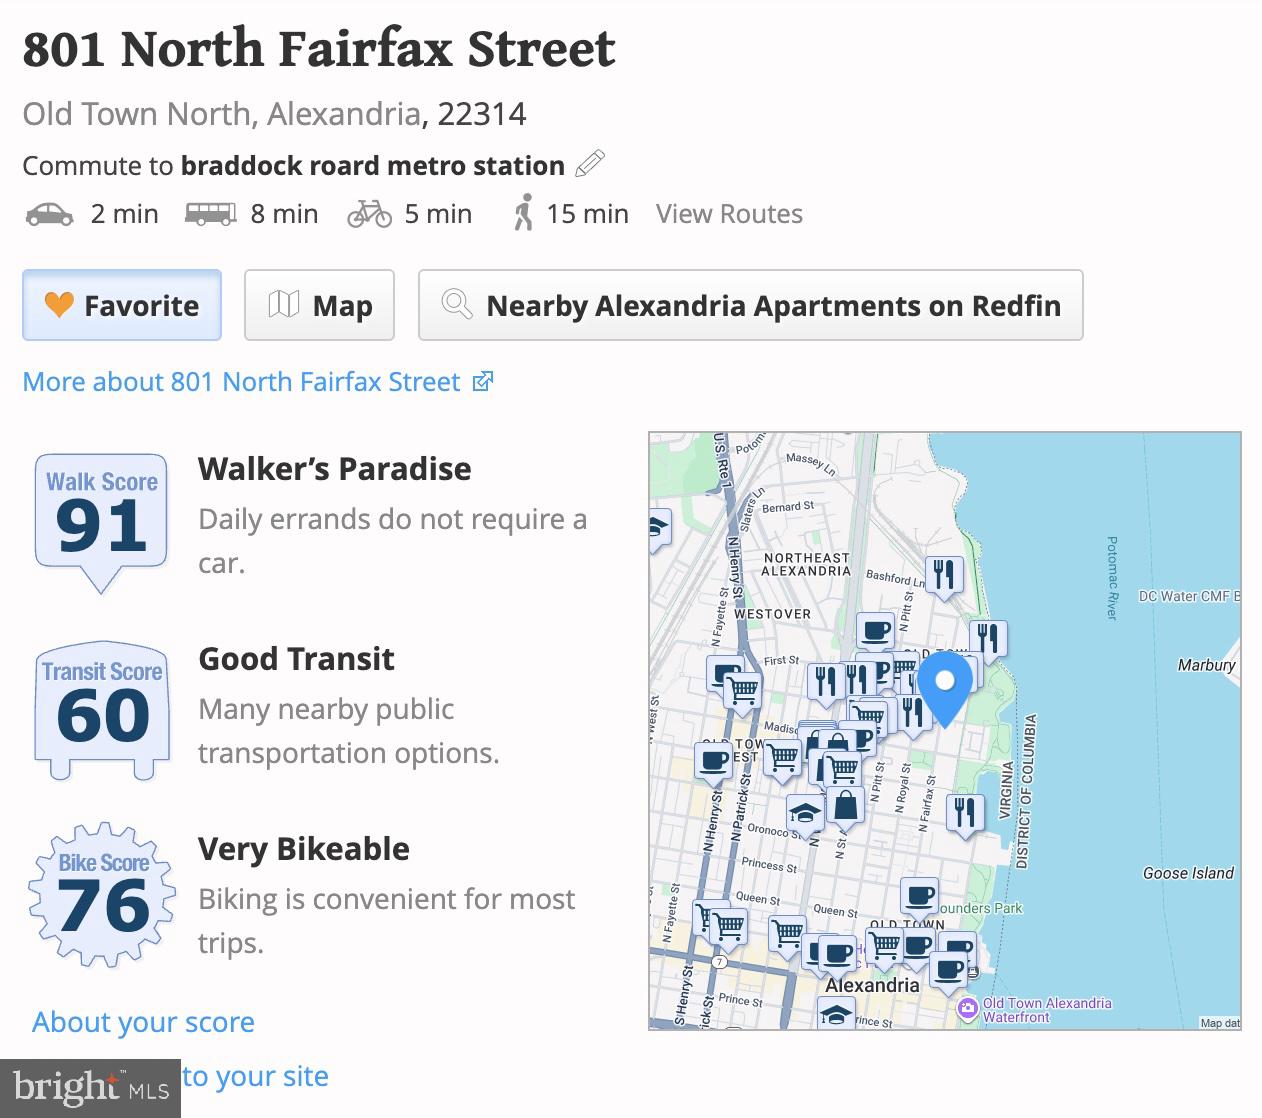This screenshot has width=1262, height=1118.
Task: Click the walking person commute icon
Action: pyautogui.click(x=522, y=214)
